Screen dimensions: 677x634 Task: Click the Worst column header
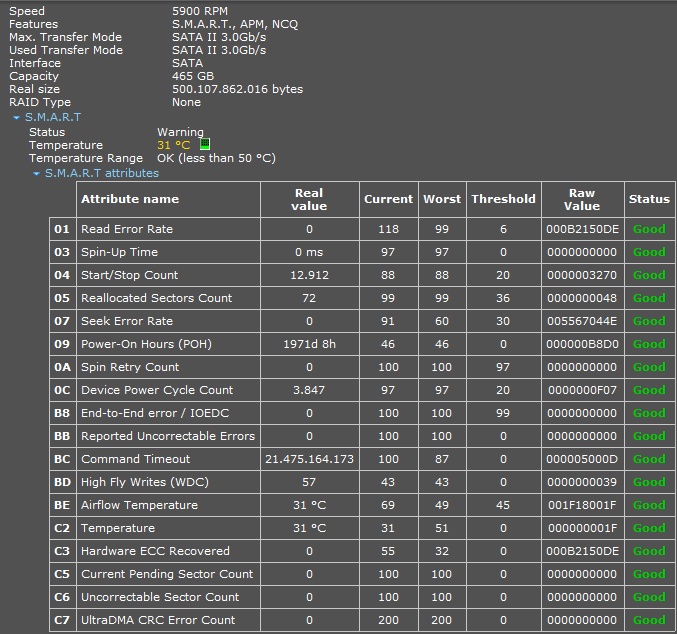point(442,199)
